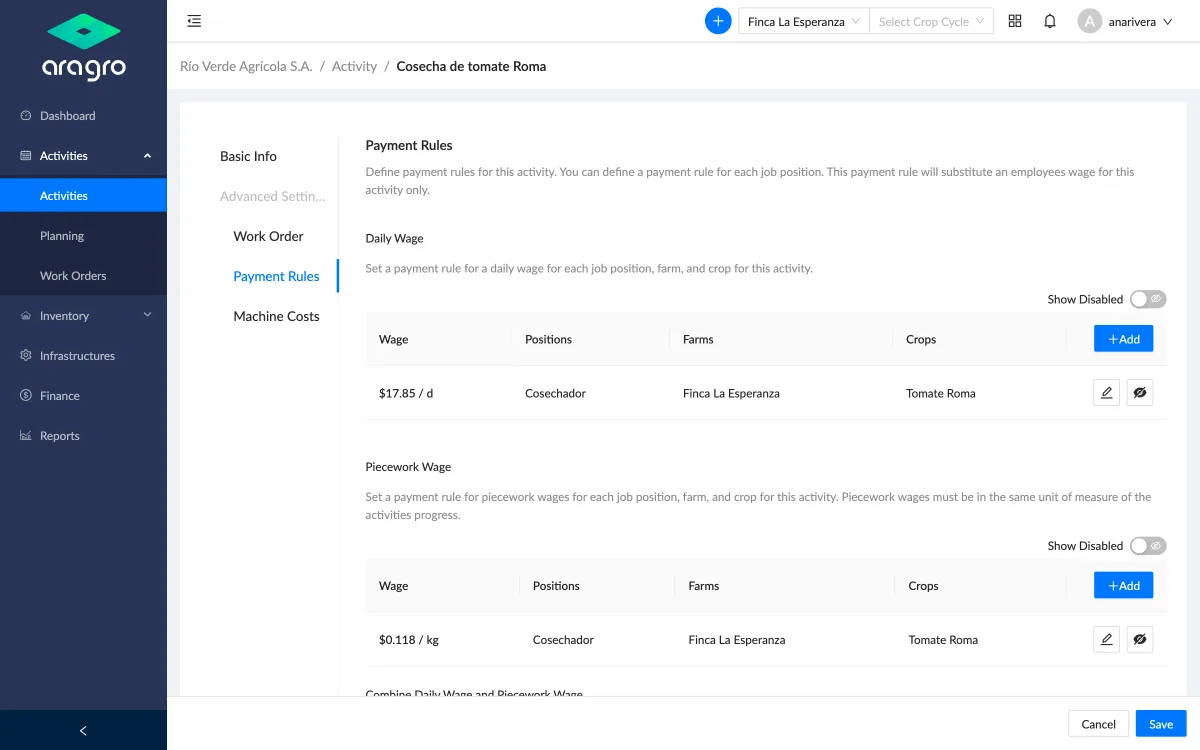Select Activities submenu item
Image resolution: width=1200 pixels, height=750 pixels.
pos(83,196)
